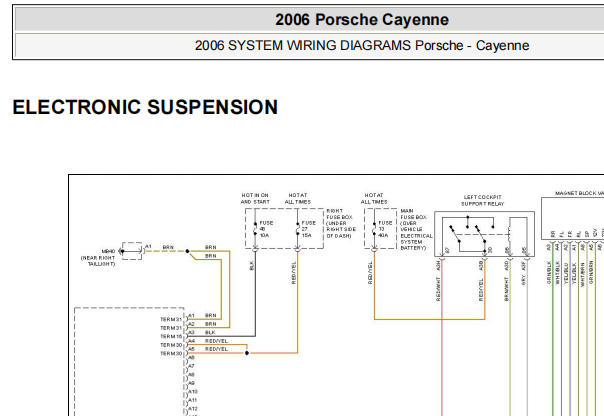The image size is (604, 416).
Task: Click vertical 'RED/YEL' label below fuse 27
Action: point(294,273)
